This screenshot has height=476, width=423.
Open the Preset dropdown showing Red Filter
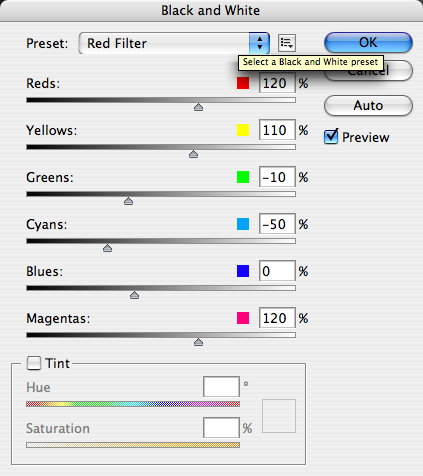[x=174, y=43]
